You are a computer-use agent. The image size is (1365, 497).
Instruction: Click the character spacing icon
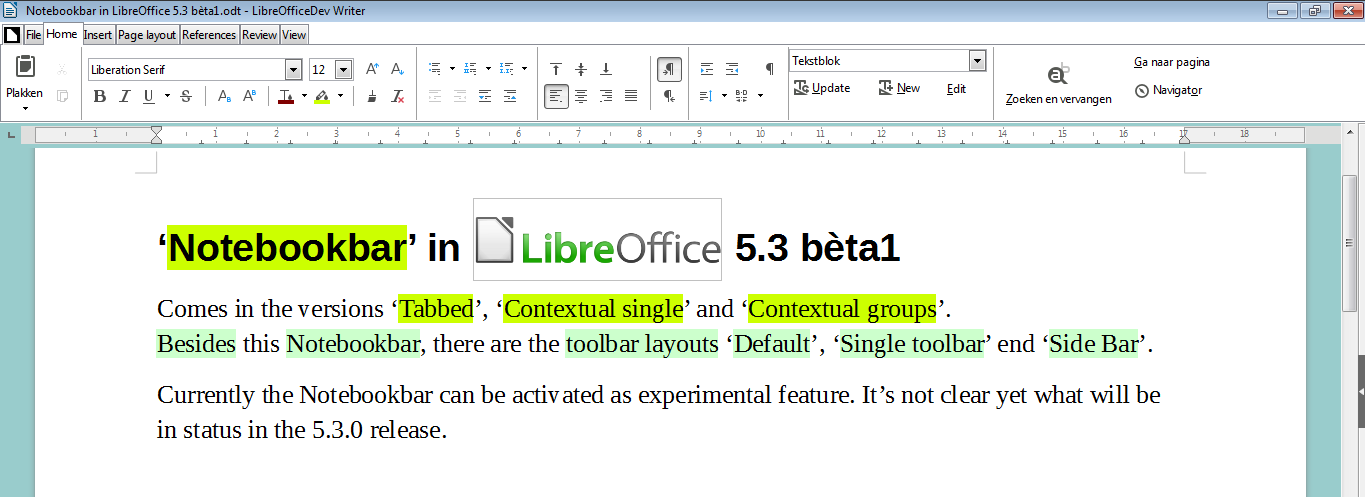pyautogui.click(x=741, y=96)
